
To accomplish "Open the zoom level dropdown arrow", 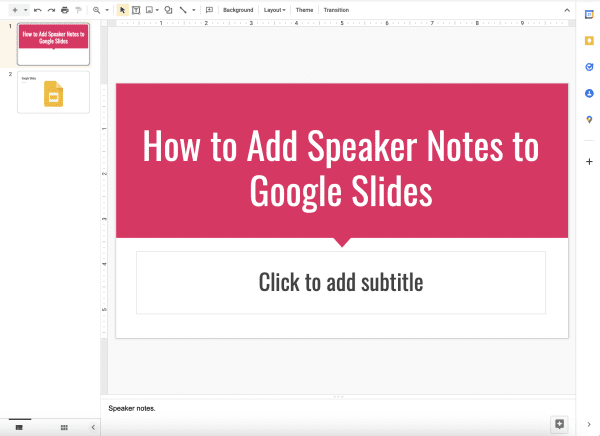I will (x=107, y=10).
